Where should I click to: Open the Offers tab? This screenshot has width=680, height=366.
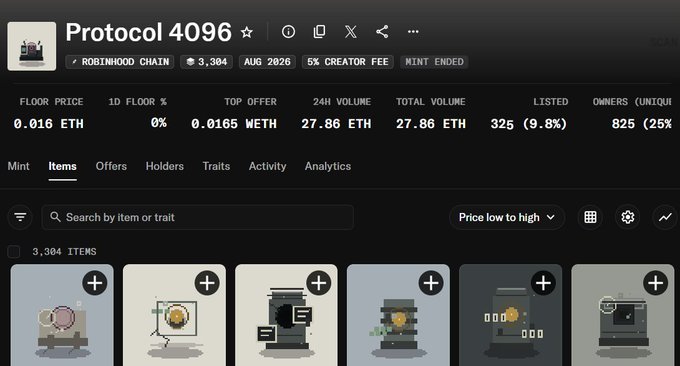click(x=111, y=166)
